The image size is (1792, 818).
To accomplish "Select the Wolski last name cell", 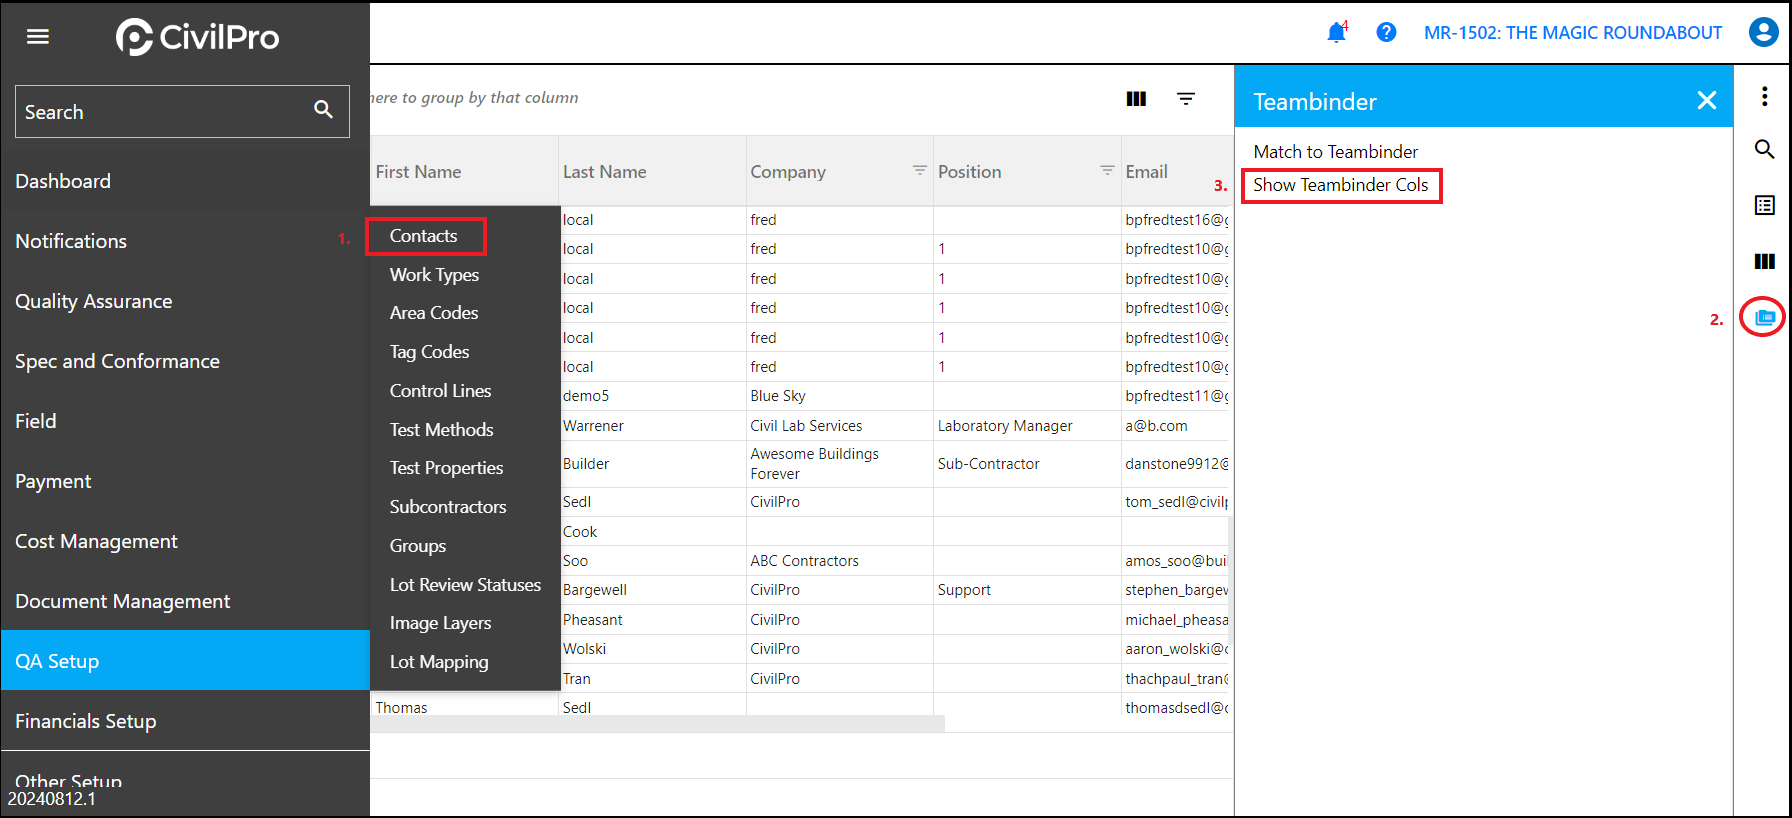I will pos(652,649).
